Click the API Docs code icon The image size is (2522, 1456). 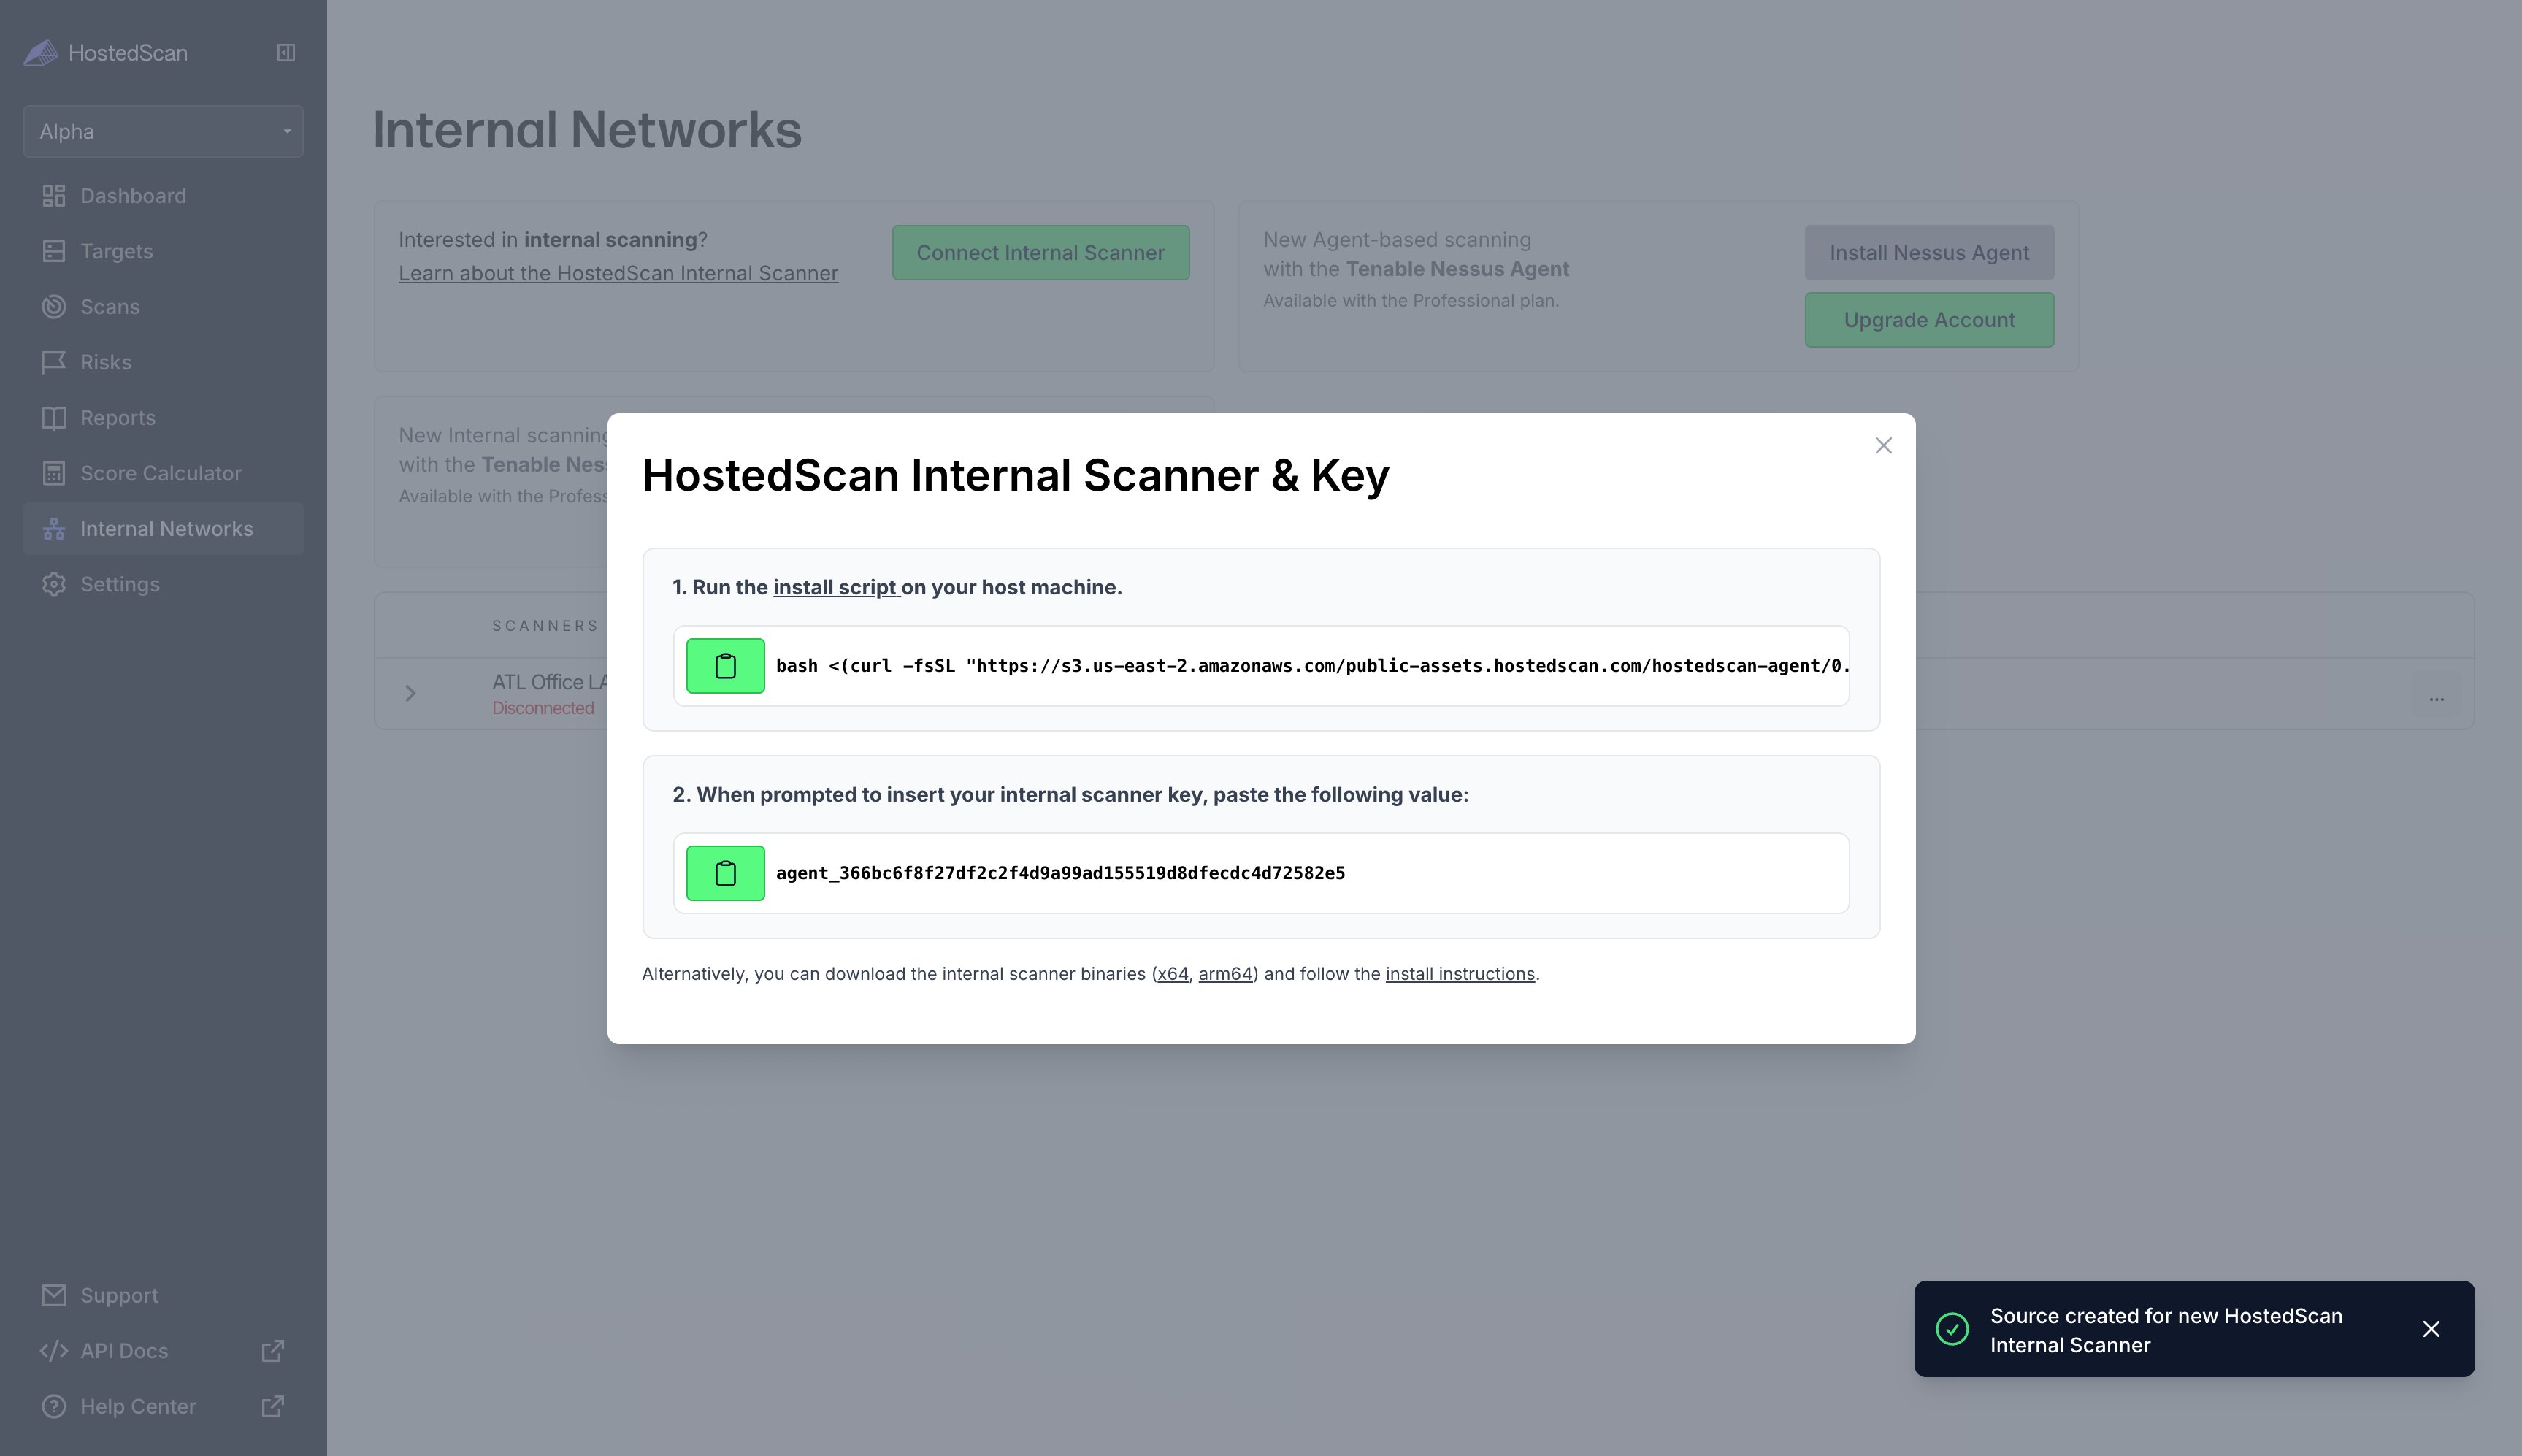pyautogui.click(x=54, y=1351)
